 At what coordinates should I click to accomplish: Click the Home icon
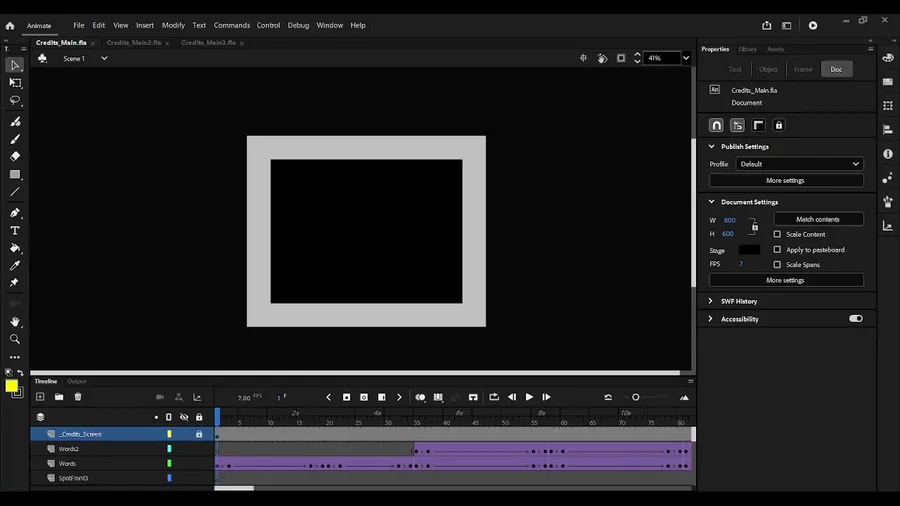(x=10, y=25)
